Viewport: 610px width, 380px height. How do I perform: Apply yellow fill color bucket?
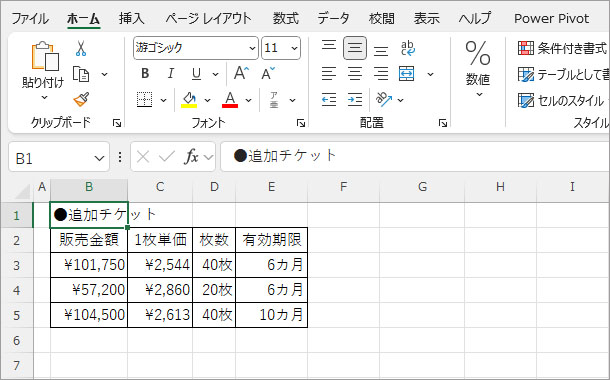point(189,100)
